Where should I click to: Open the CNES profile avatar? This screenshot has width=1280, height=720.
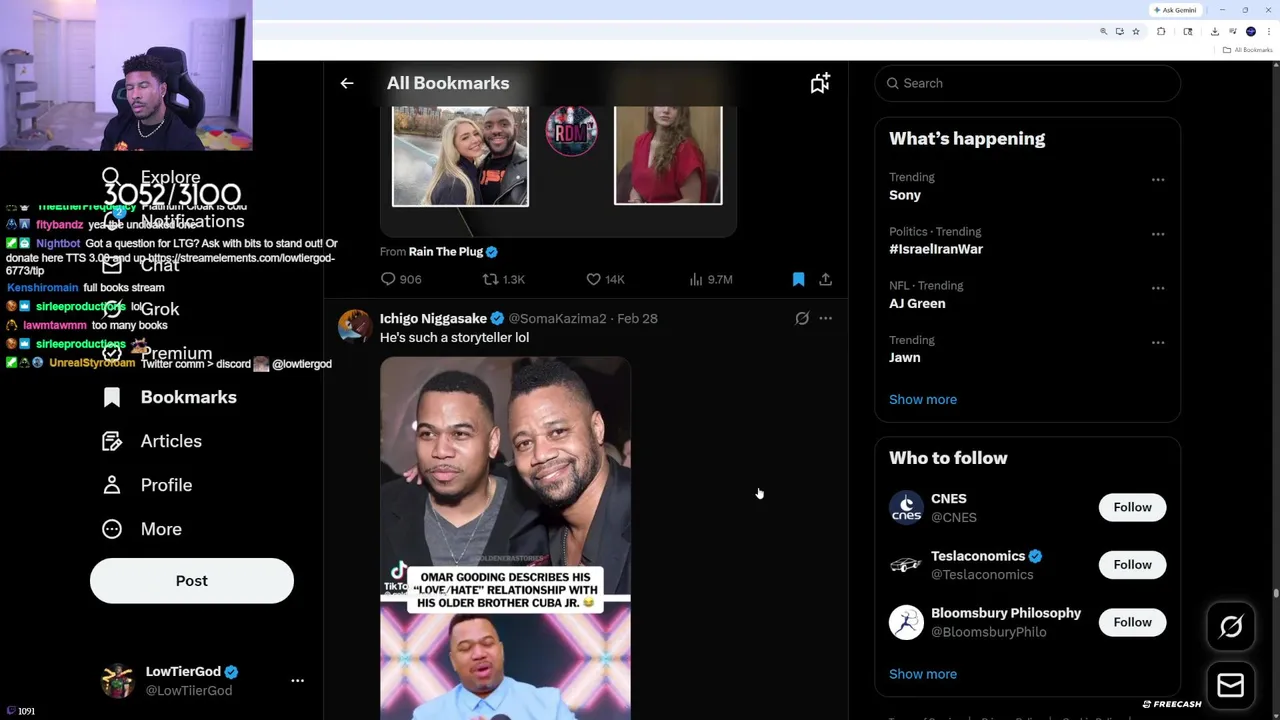(x=906, y=507)
